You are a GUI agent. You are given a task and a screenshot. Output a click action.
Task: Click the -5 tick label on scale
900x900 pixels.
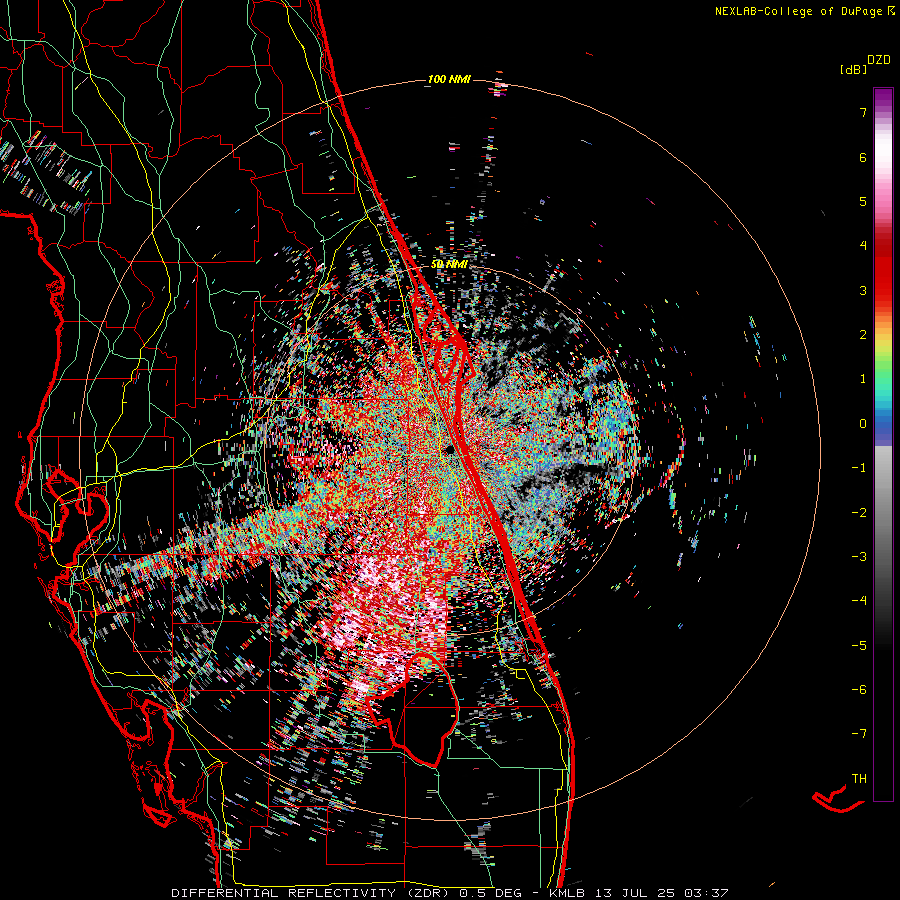coord(859,646)
